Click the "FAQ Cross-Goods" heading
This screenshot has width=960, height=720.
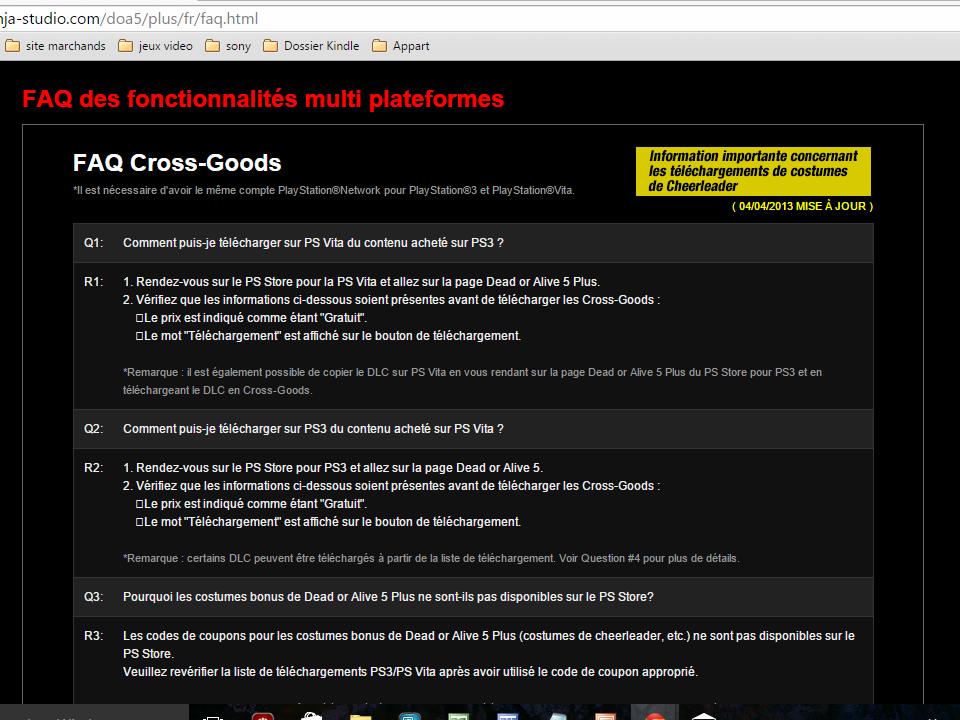(x=177, y=163)
